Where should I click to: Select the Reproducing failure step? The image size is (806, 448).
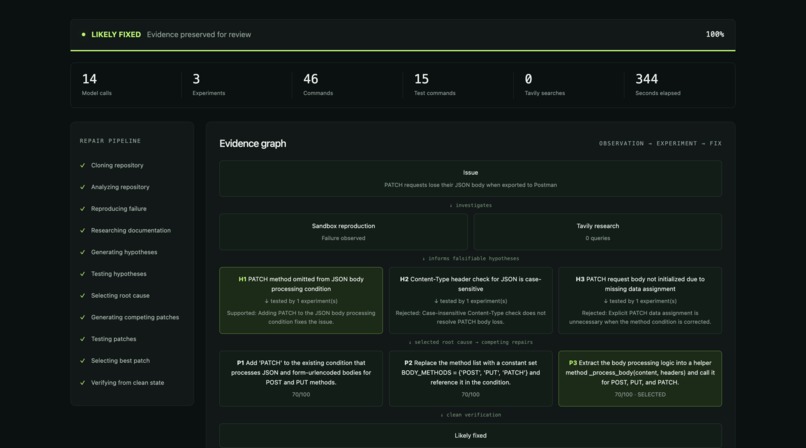pyautogui.click(x=119, y=209)
